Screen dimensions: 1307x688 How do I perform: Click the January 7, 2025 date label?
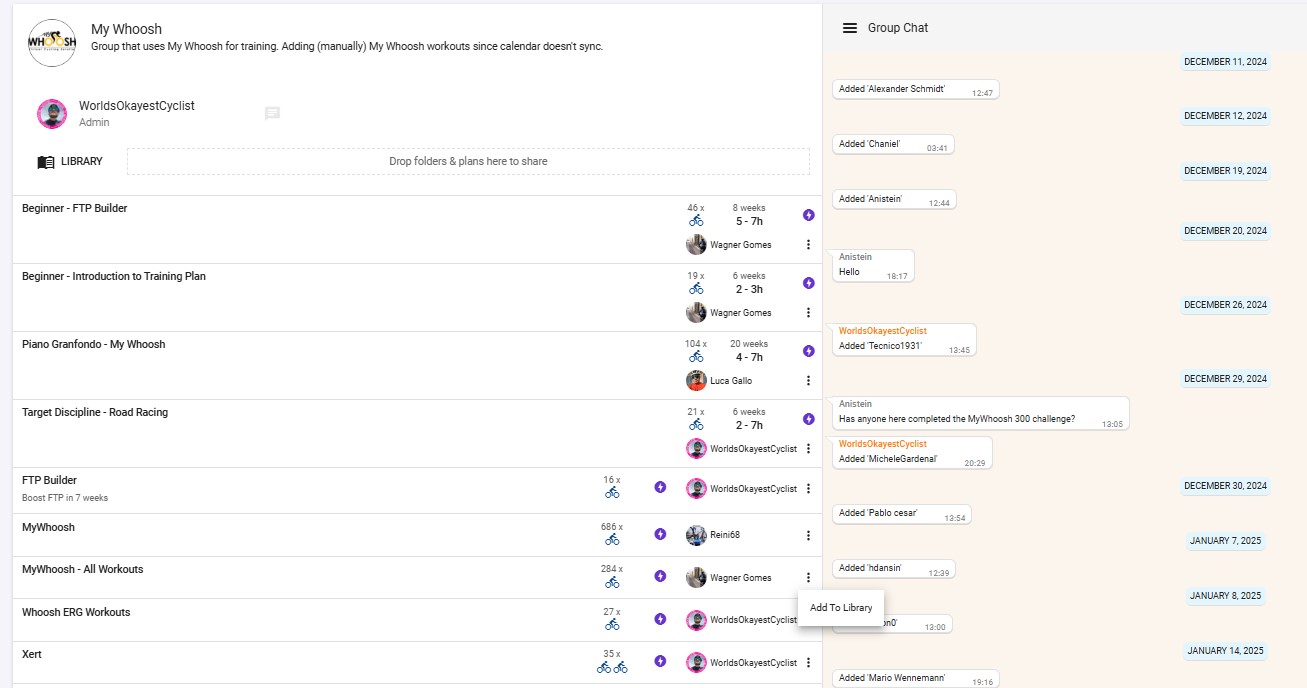click(1225, 541)
